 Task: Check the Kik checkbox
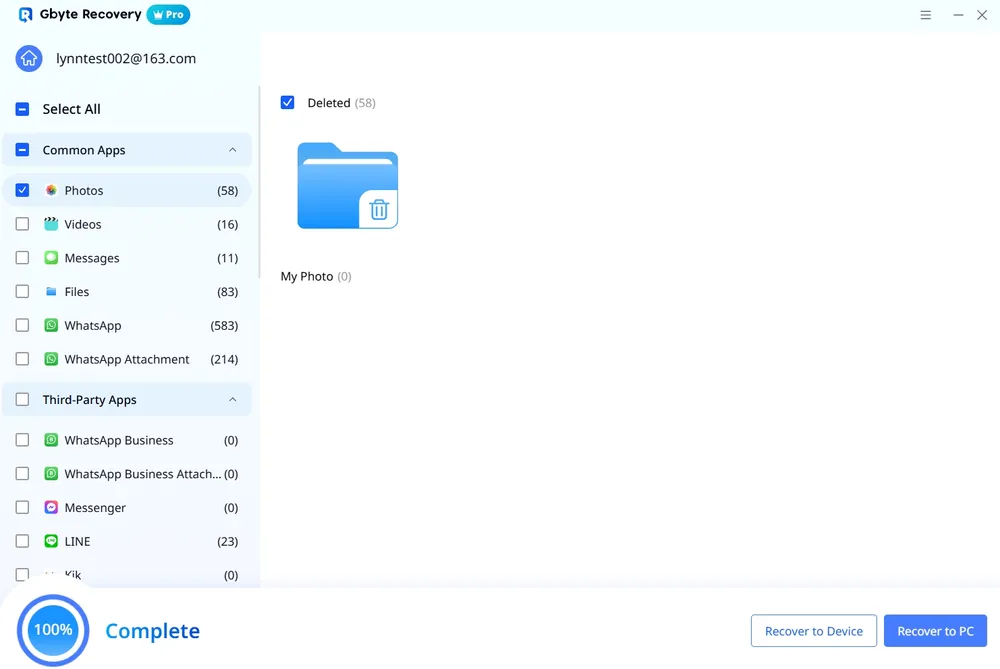pyautogui.click(x=22, y=575)
